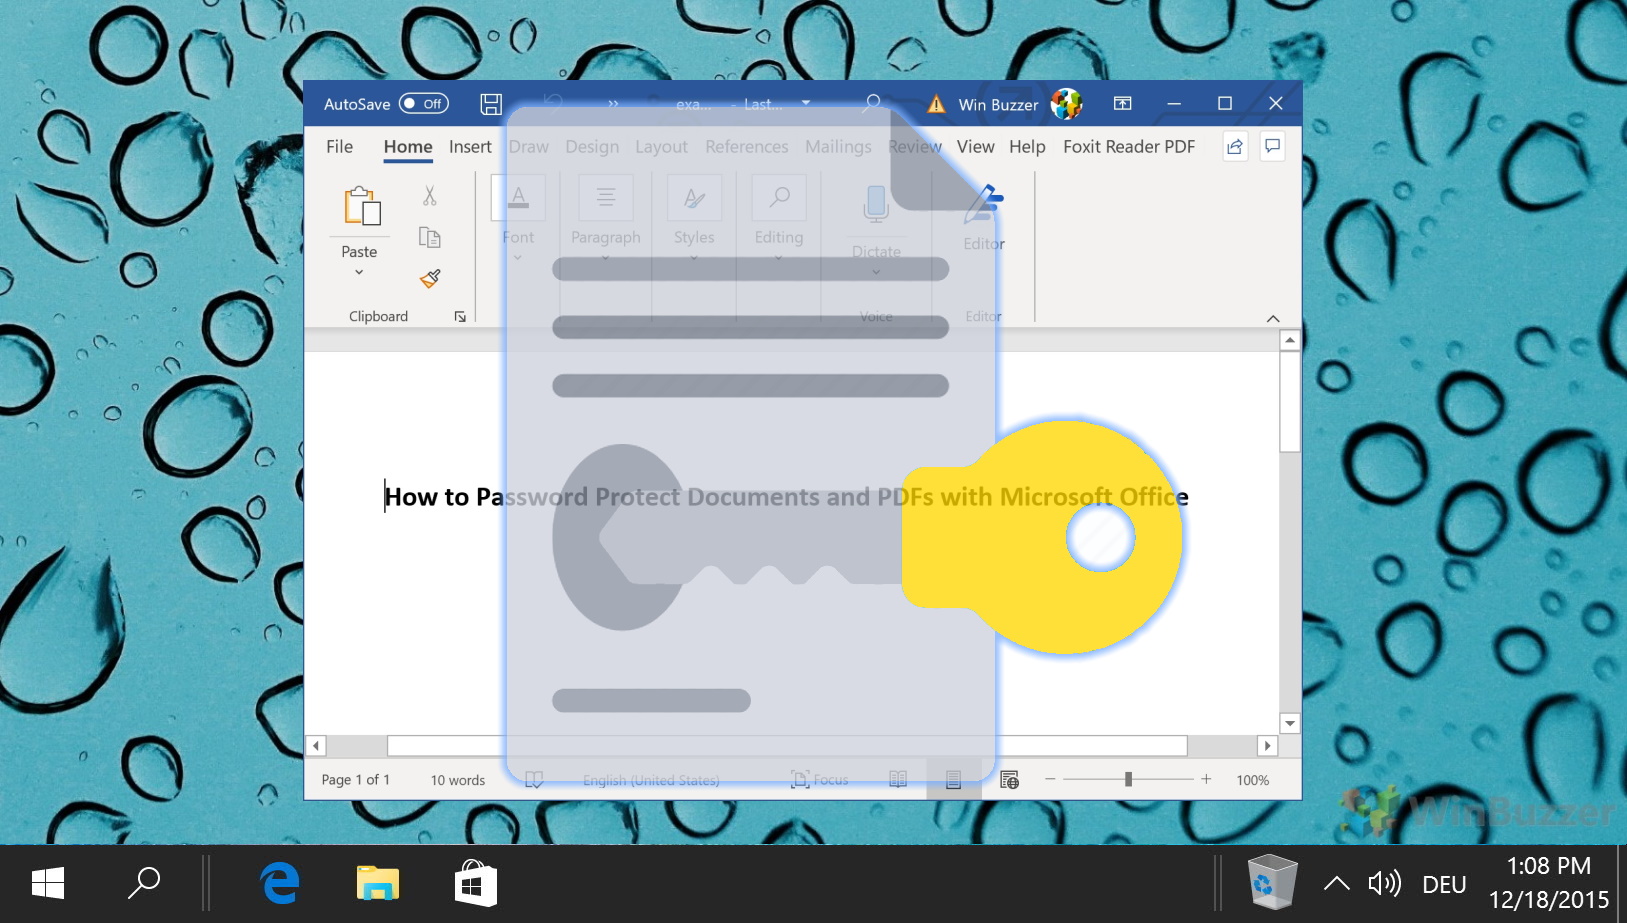
Task: Click the Page 1 of 1 indicator
Action: point(355,780)
